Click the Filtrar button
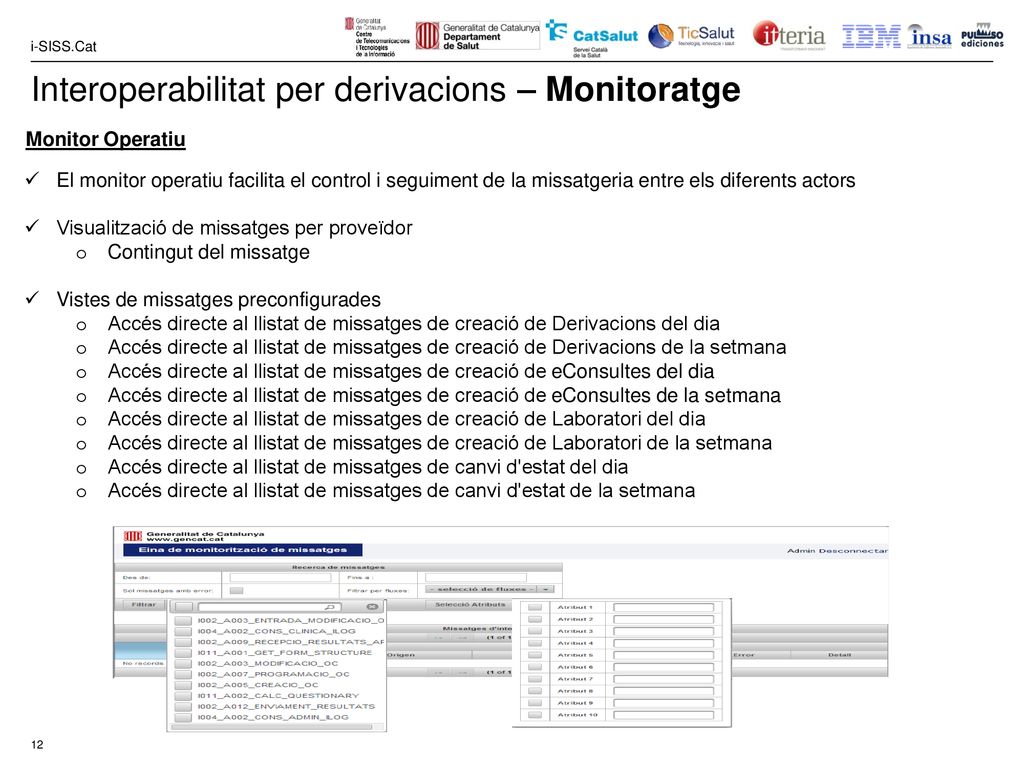This screenshot has width=1024, height=768. coord(144,605)
